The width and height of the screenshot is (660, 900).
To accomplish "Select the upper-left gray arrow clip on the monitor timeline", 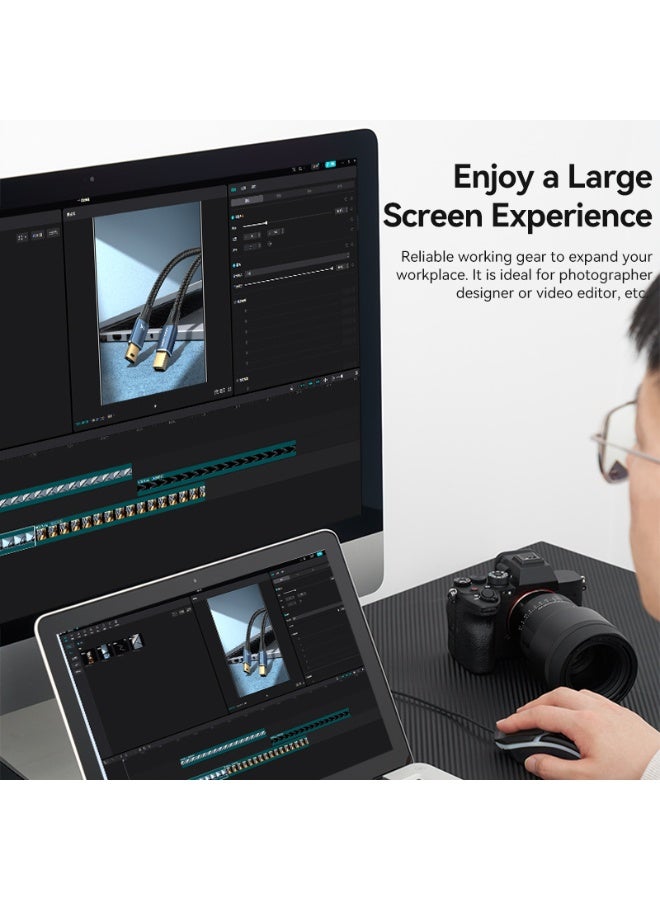I will pos(65,488).
